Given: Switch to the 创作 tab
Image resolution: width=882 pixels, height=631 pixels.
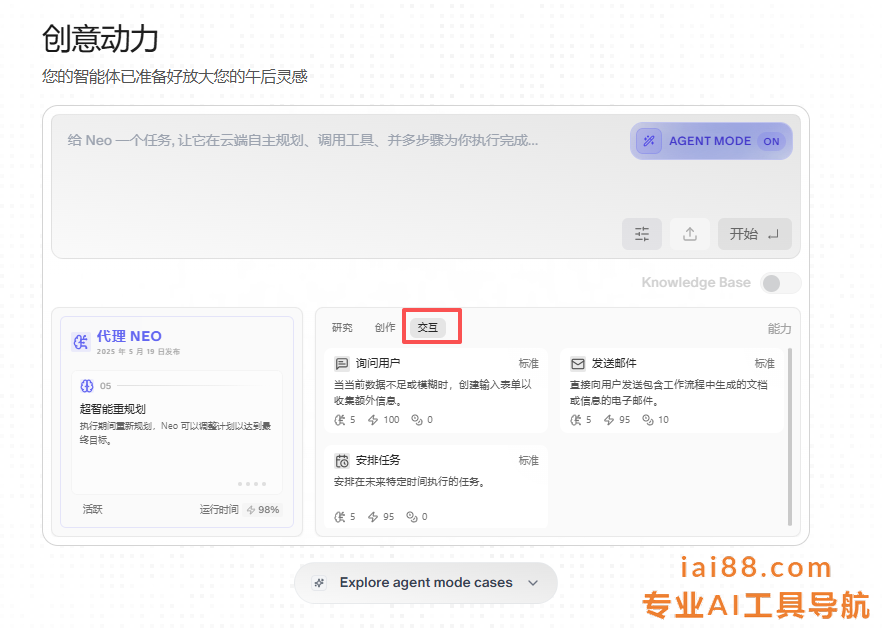Looking at the screenshot, I should pos(385,328).
